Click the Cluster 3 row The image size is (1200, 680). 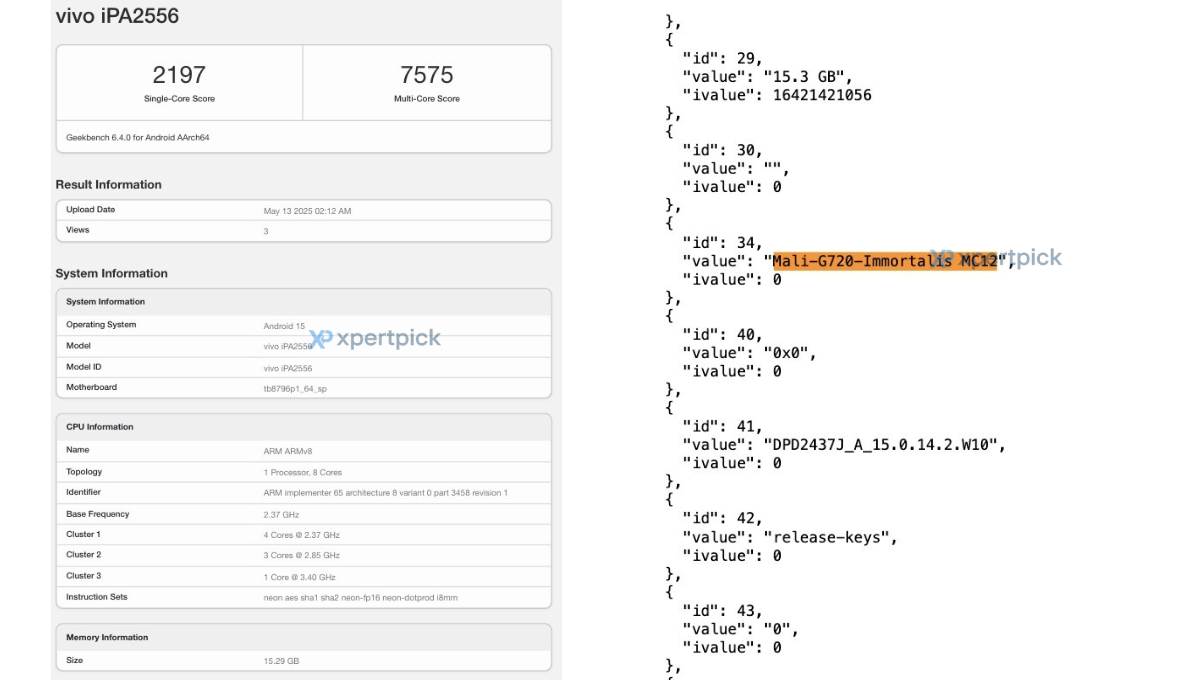303,576
